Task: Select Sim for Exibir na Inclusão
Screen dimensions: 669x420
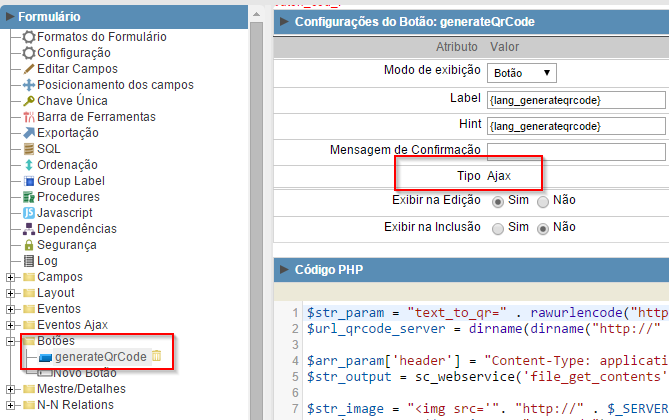Action: [x=497, y=228]
